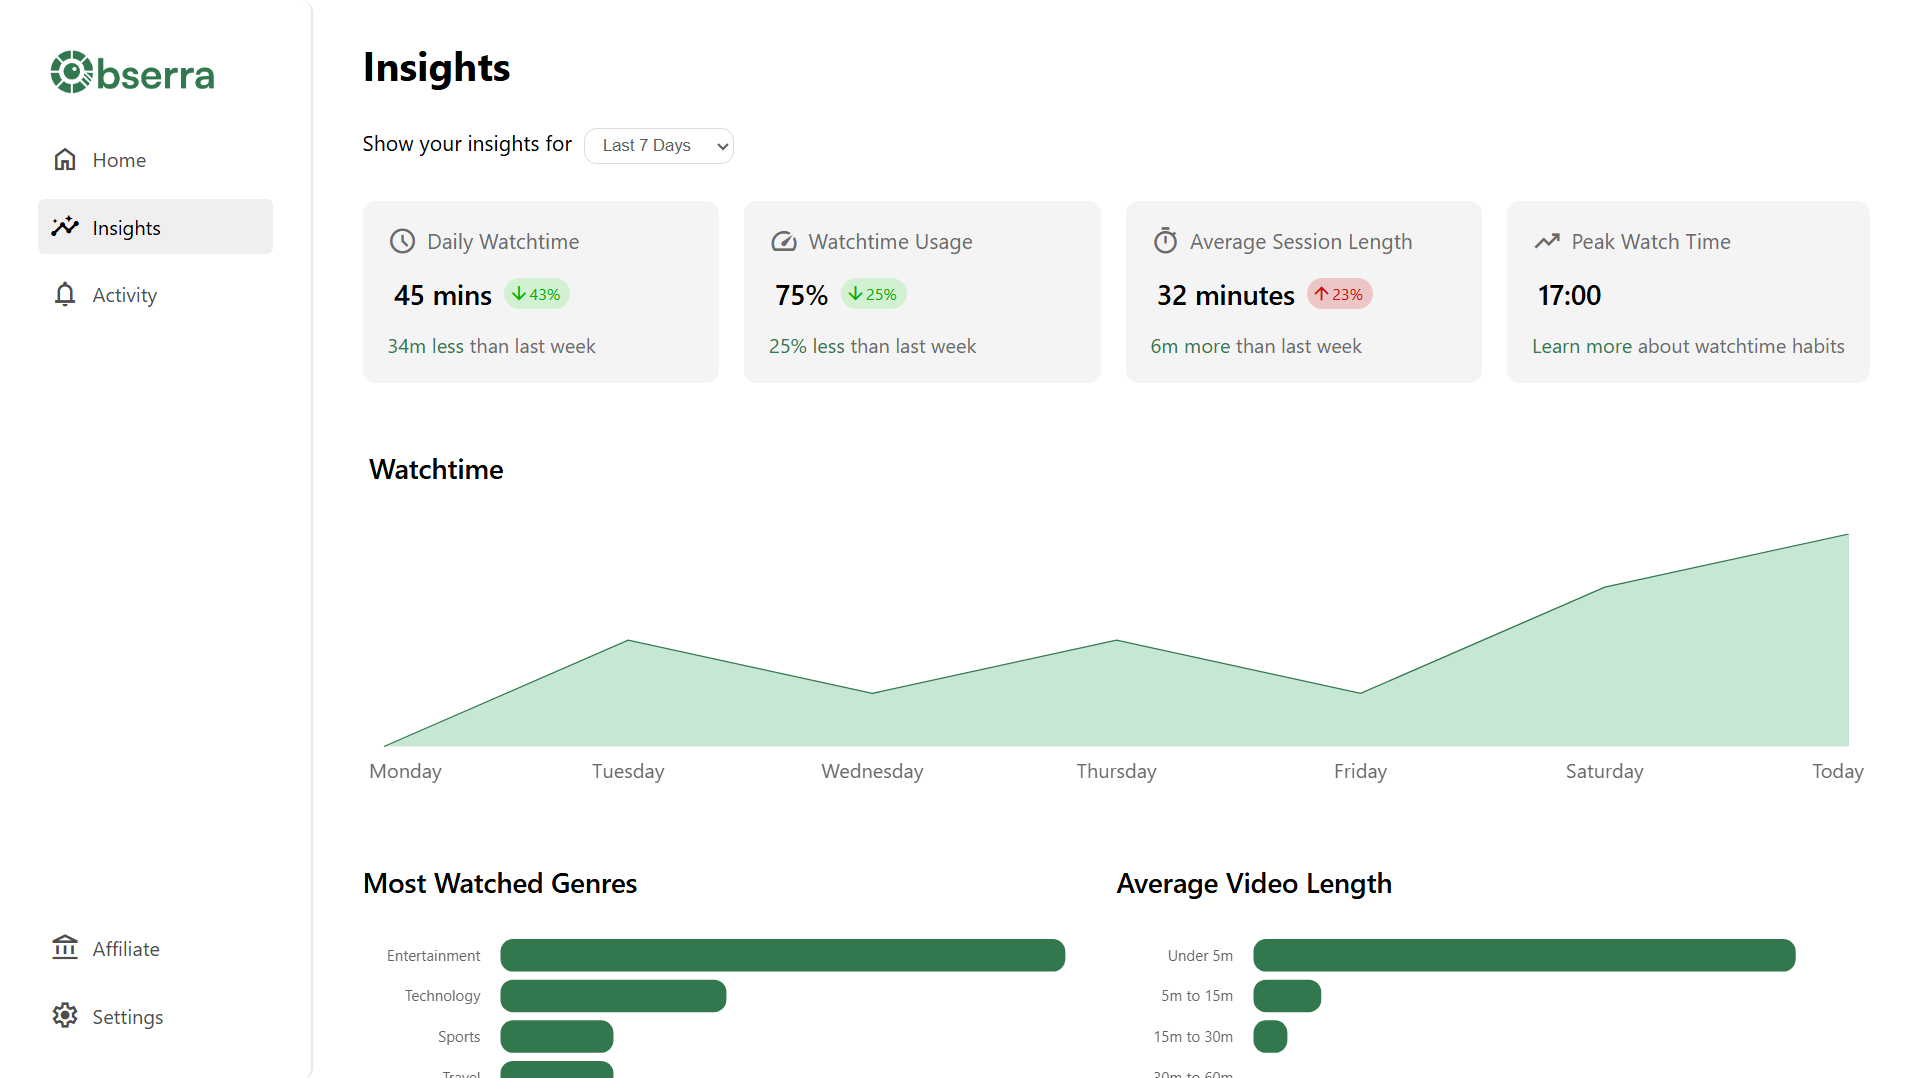The height and width of the screenshot is (1078, 1918).
Task: Click the Thursday axis label
Action: click(x=1116, y=771)
